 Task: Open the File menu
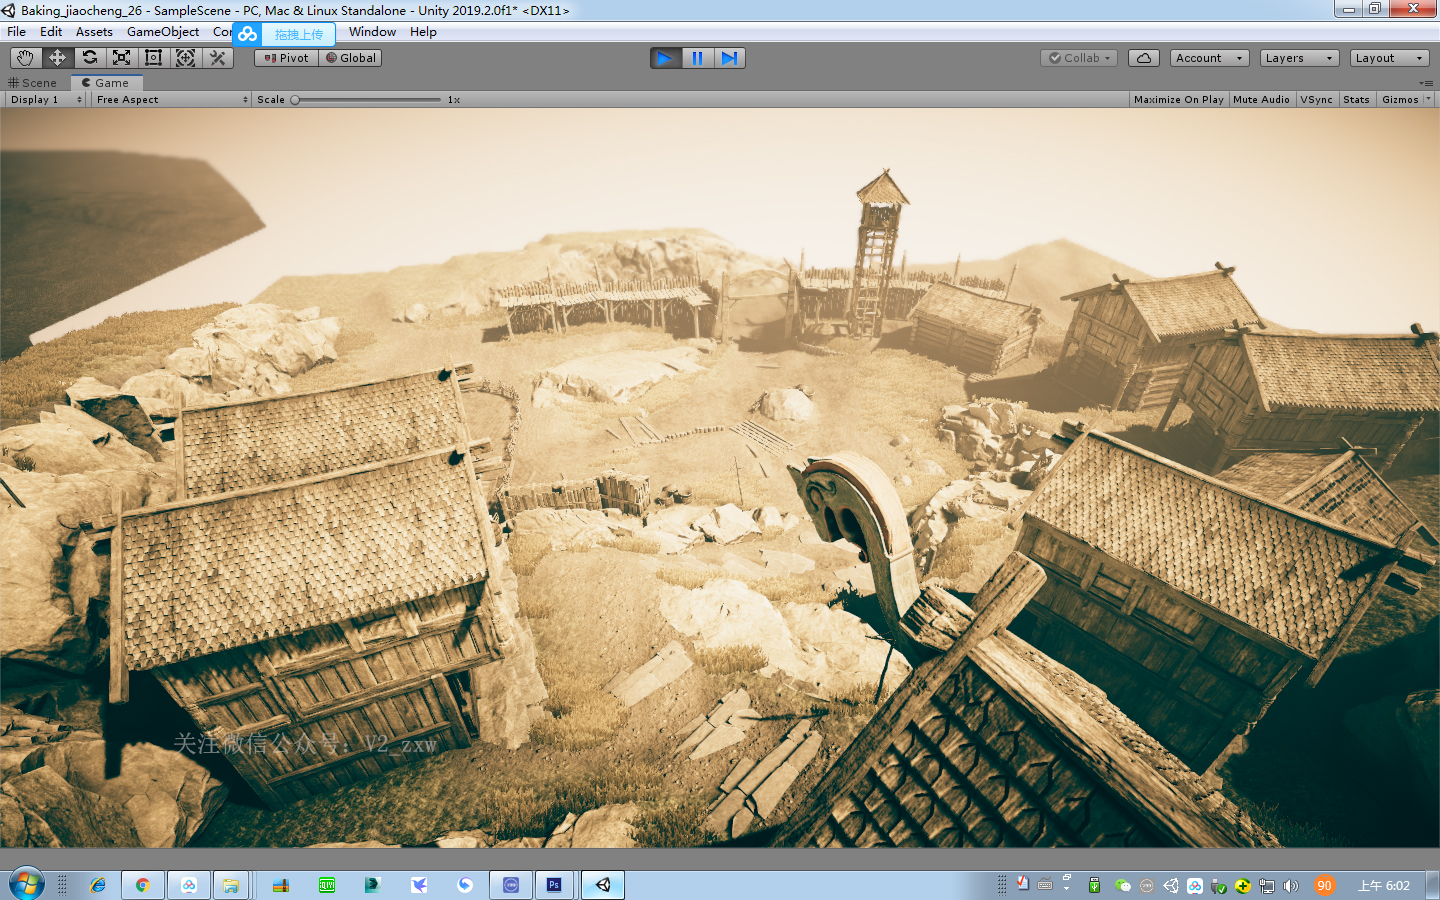[x=17, y=32]
